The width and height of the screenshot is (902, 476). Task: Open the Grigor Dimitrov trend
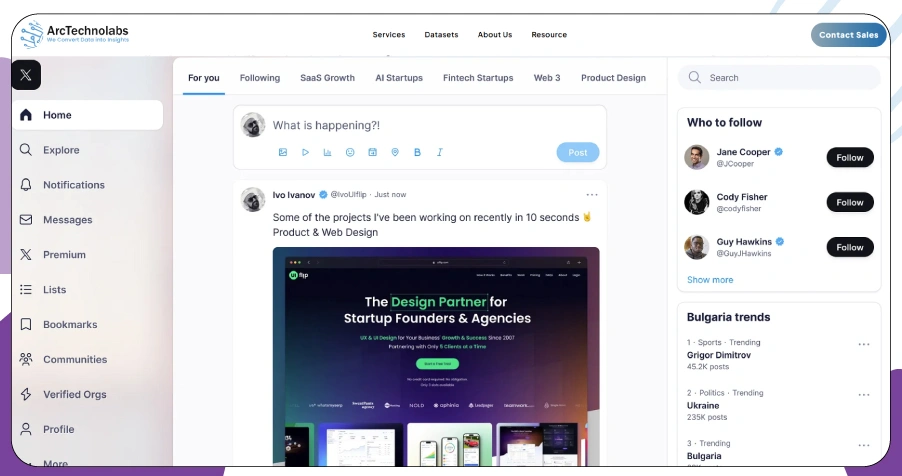click(719, 355)
